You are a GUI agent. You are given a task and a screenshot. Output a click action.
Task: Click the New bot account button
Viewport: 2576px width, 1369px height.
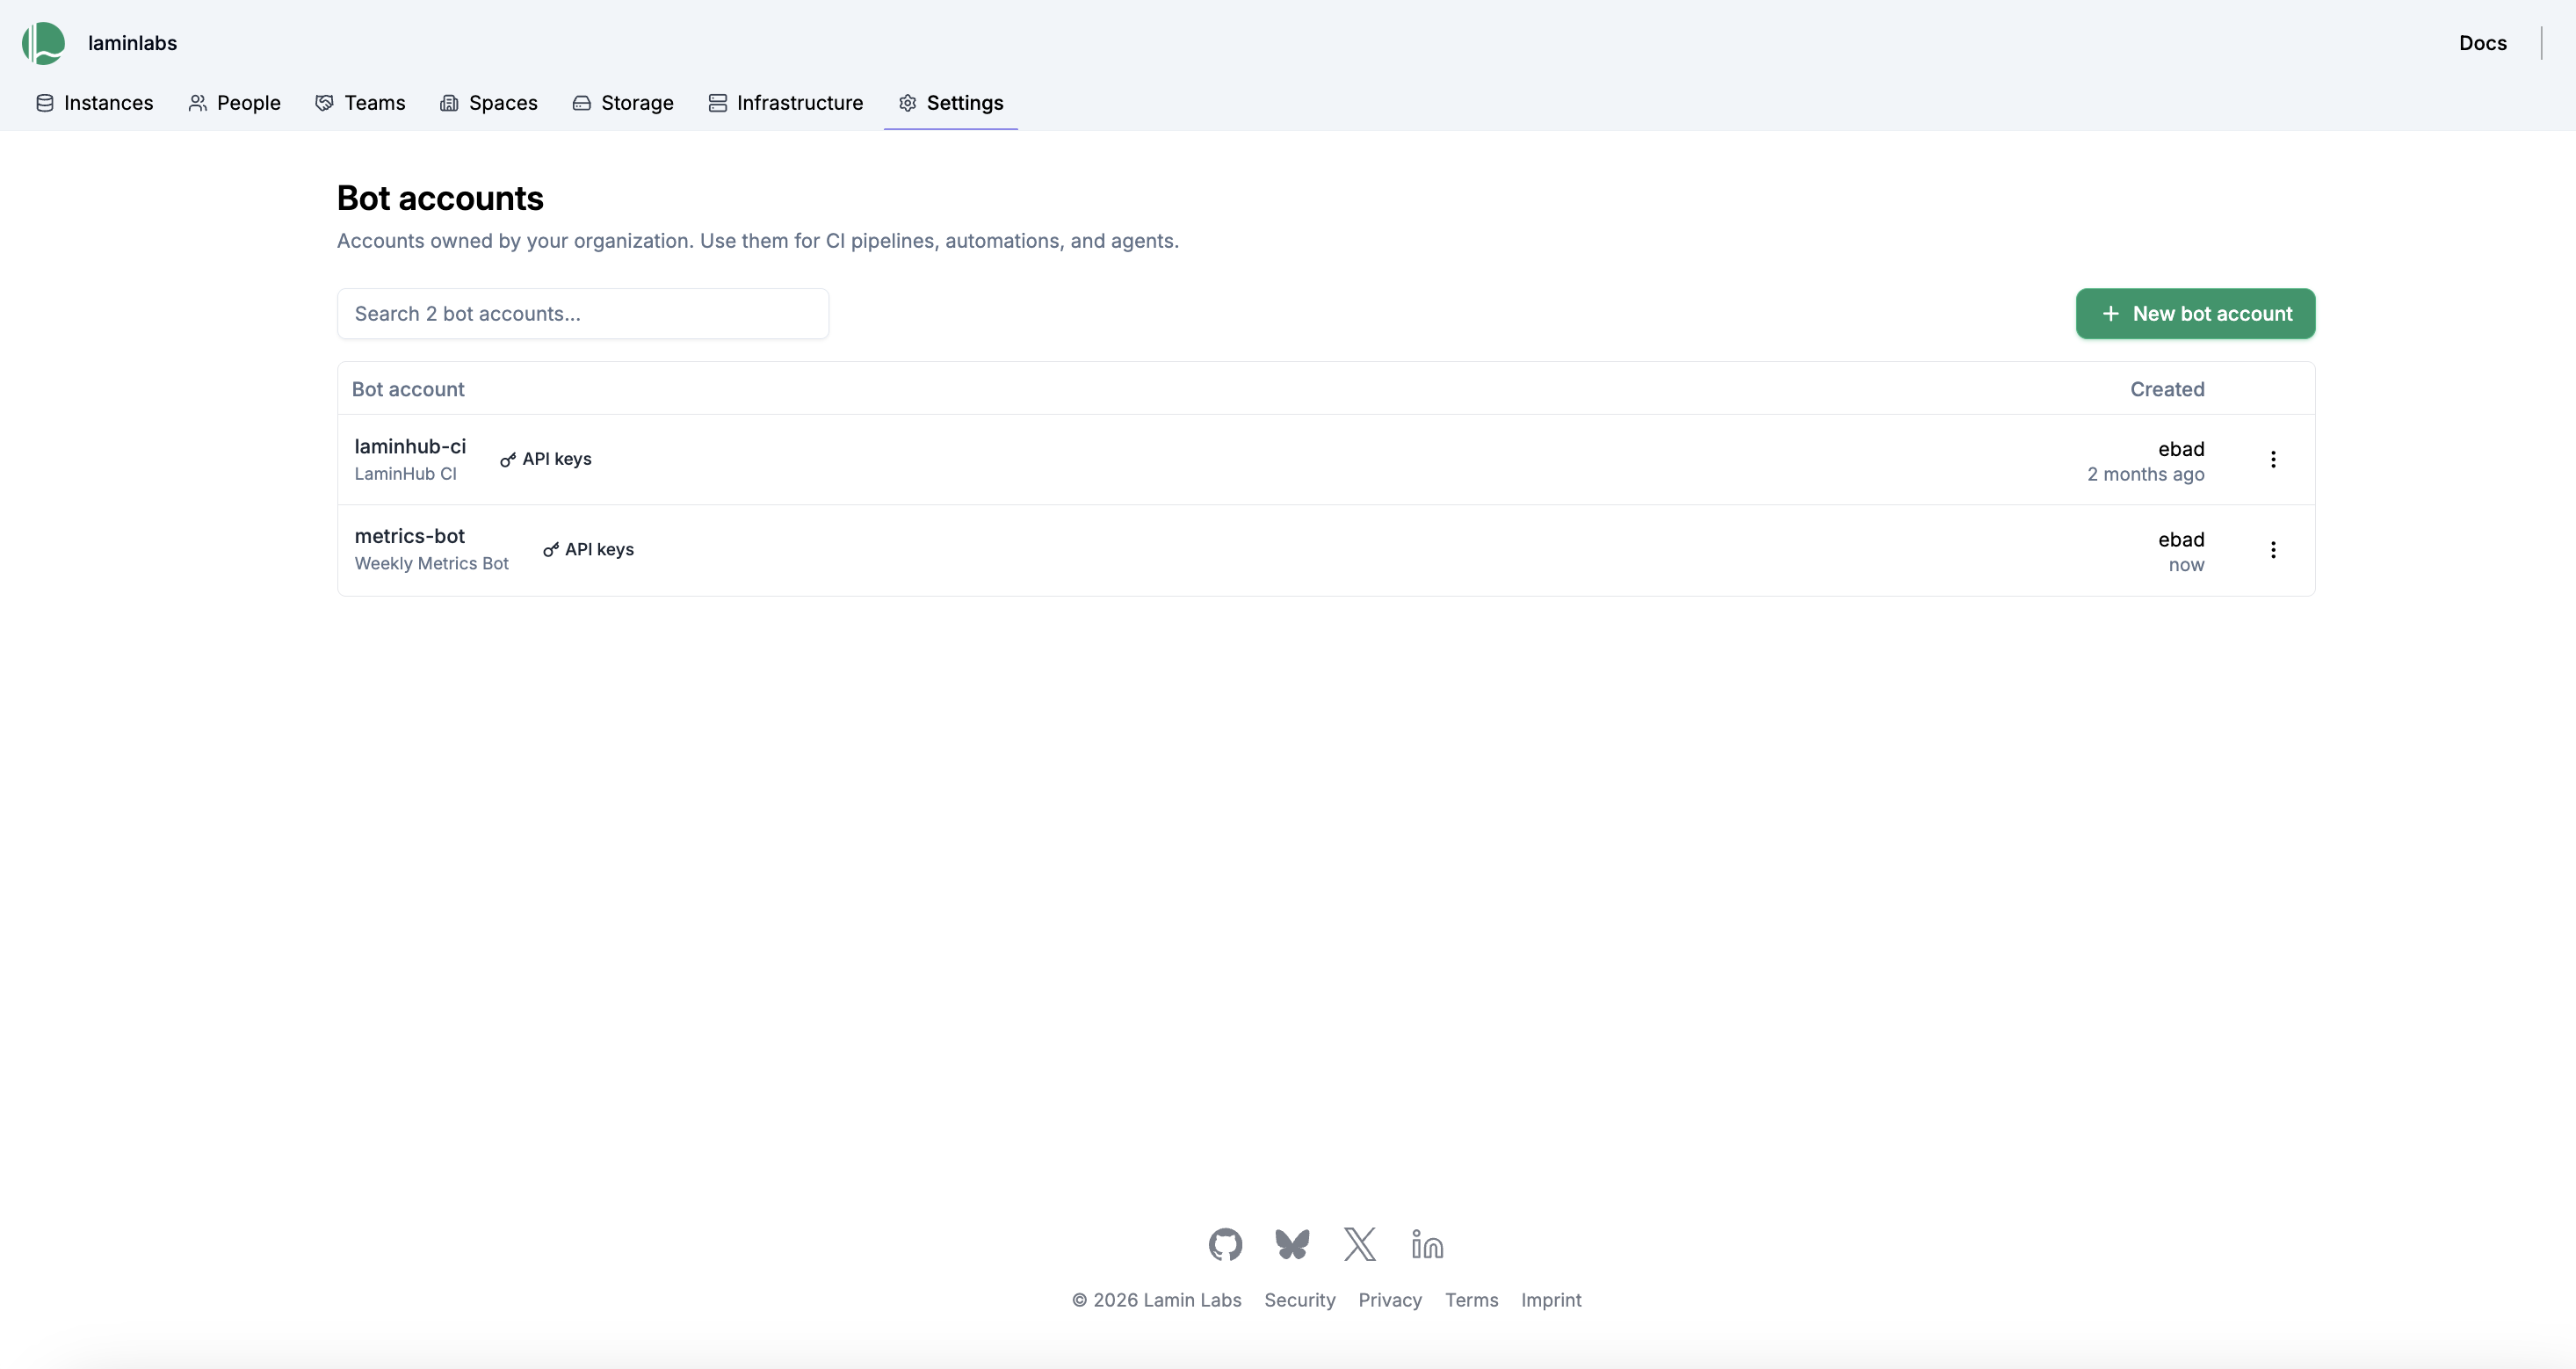[x=2195, y=314]
